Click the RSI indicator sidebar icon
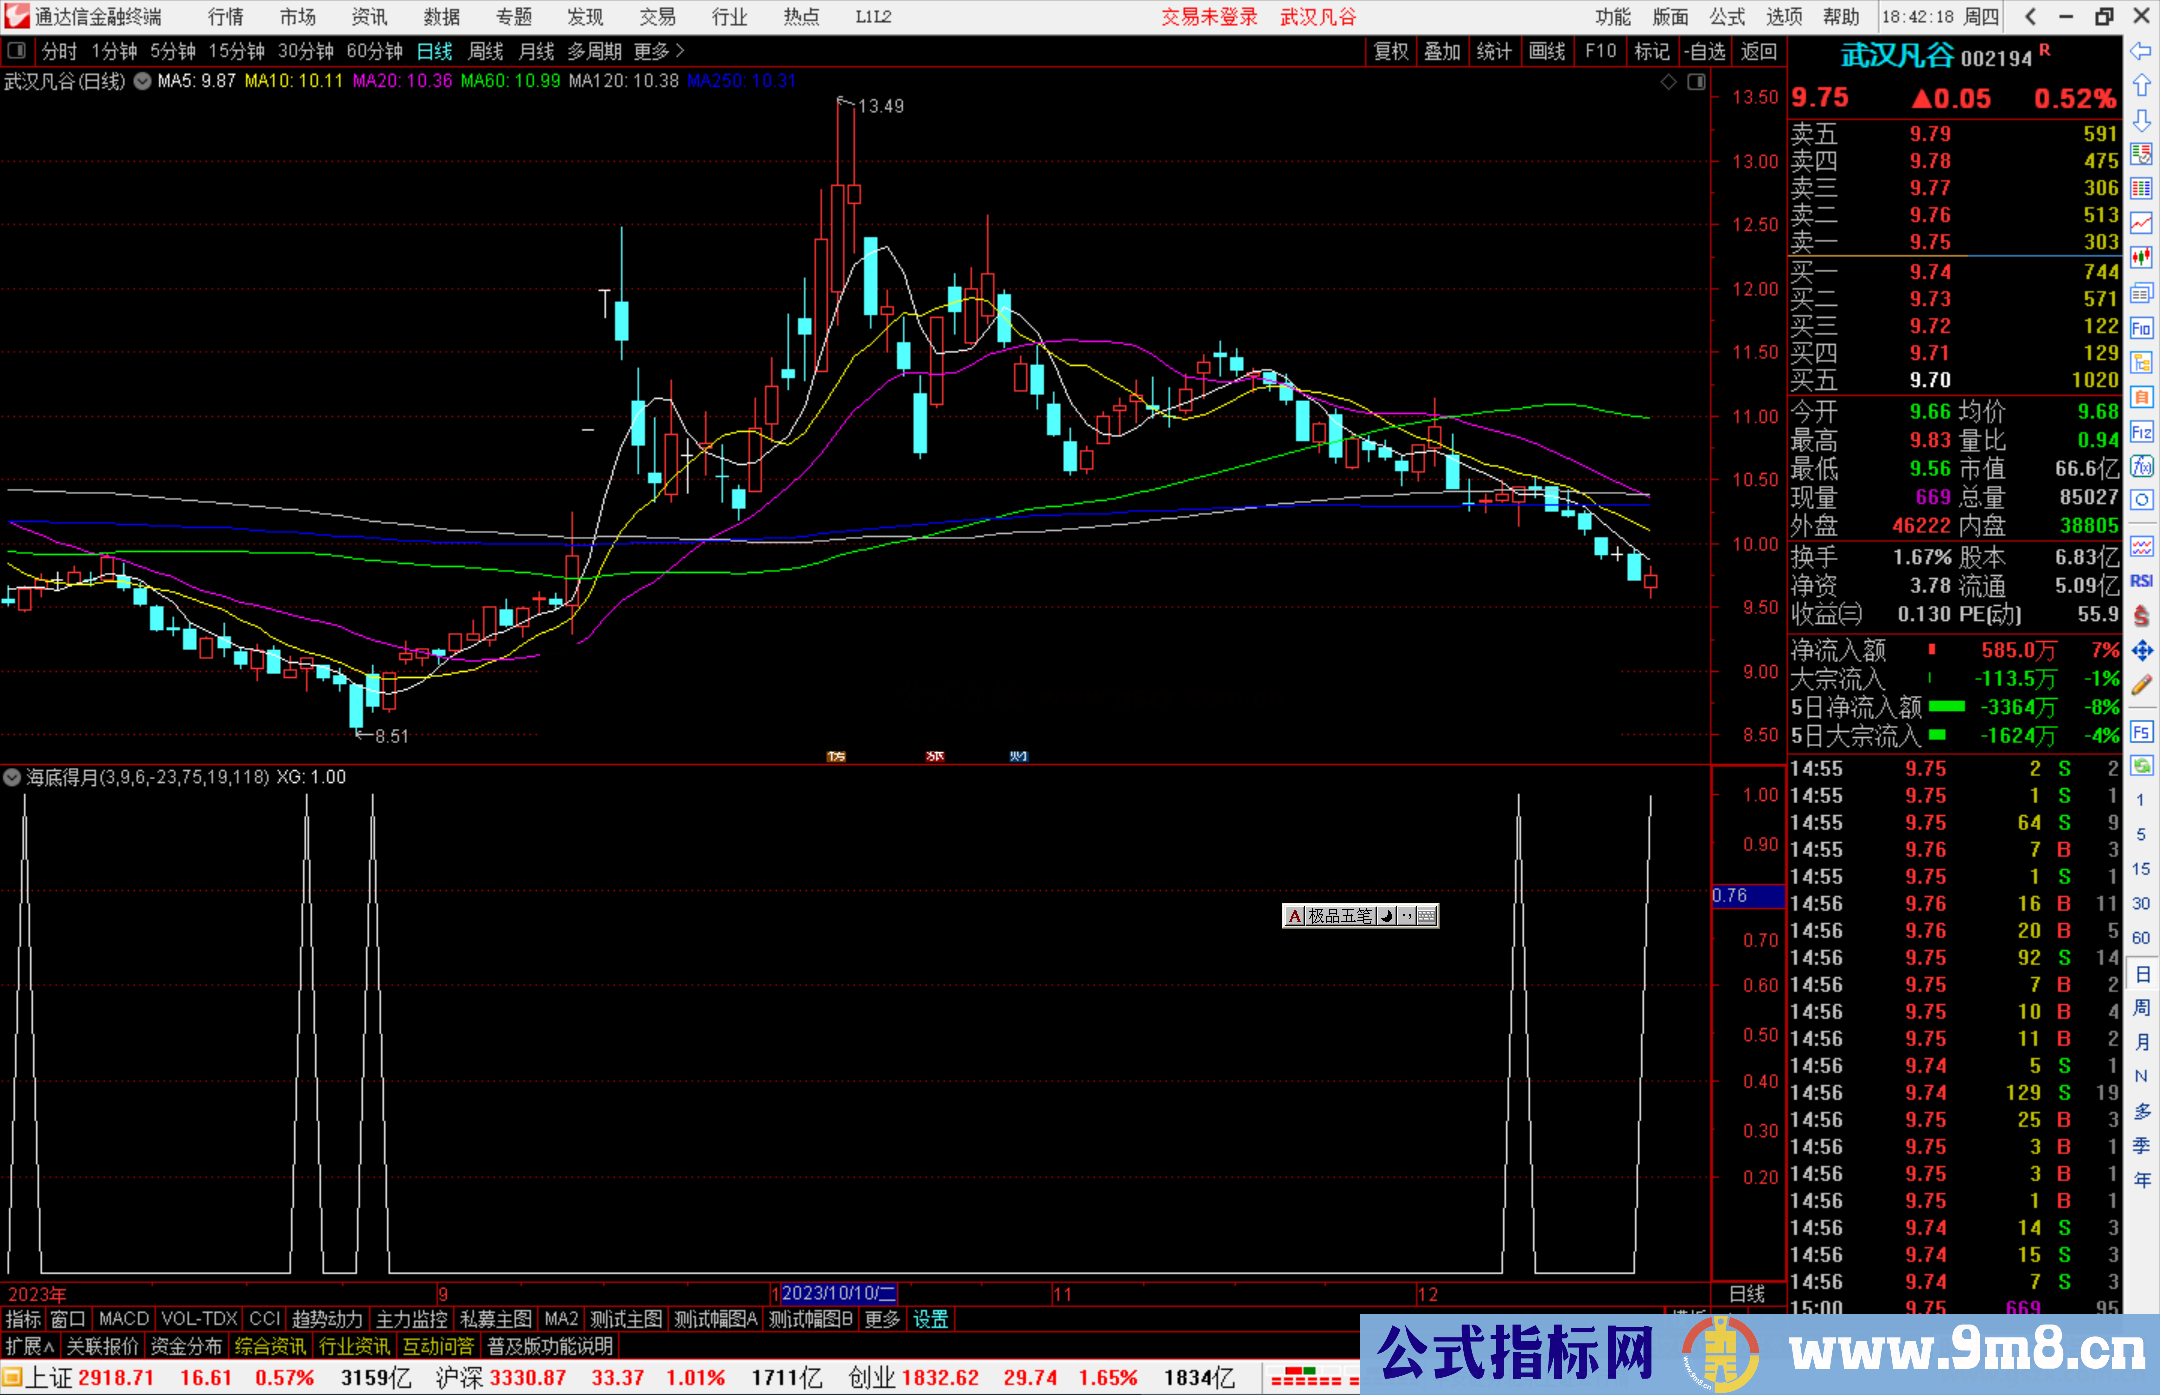 (2141, 581)
